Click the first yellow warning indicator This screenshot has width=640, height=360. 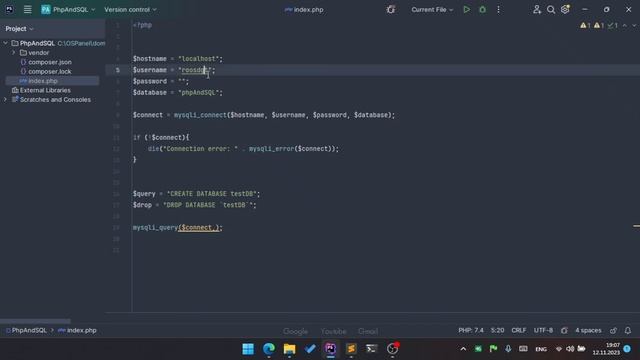coord(585,25)
